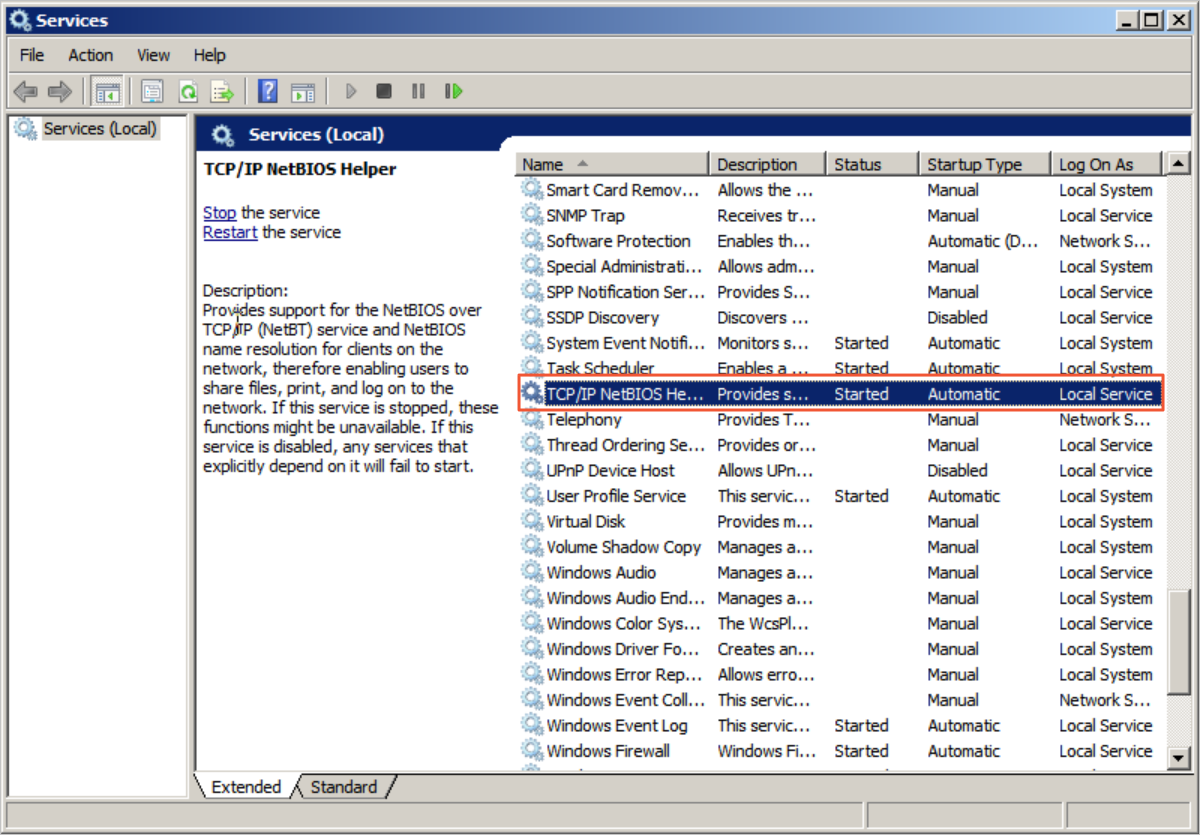This screenshot has width=1200, height=835.
Task: Refresh the services list
Action: pyautogui.click(x=188, y=91)
